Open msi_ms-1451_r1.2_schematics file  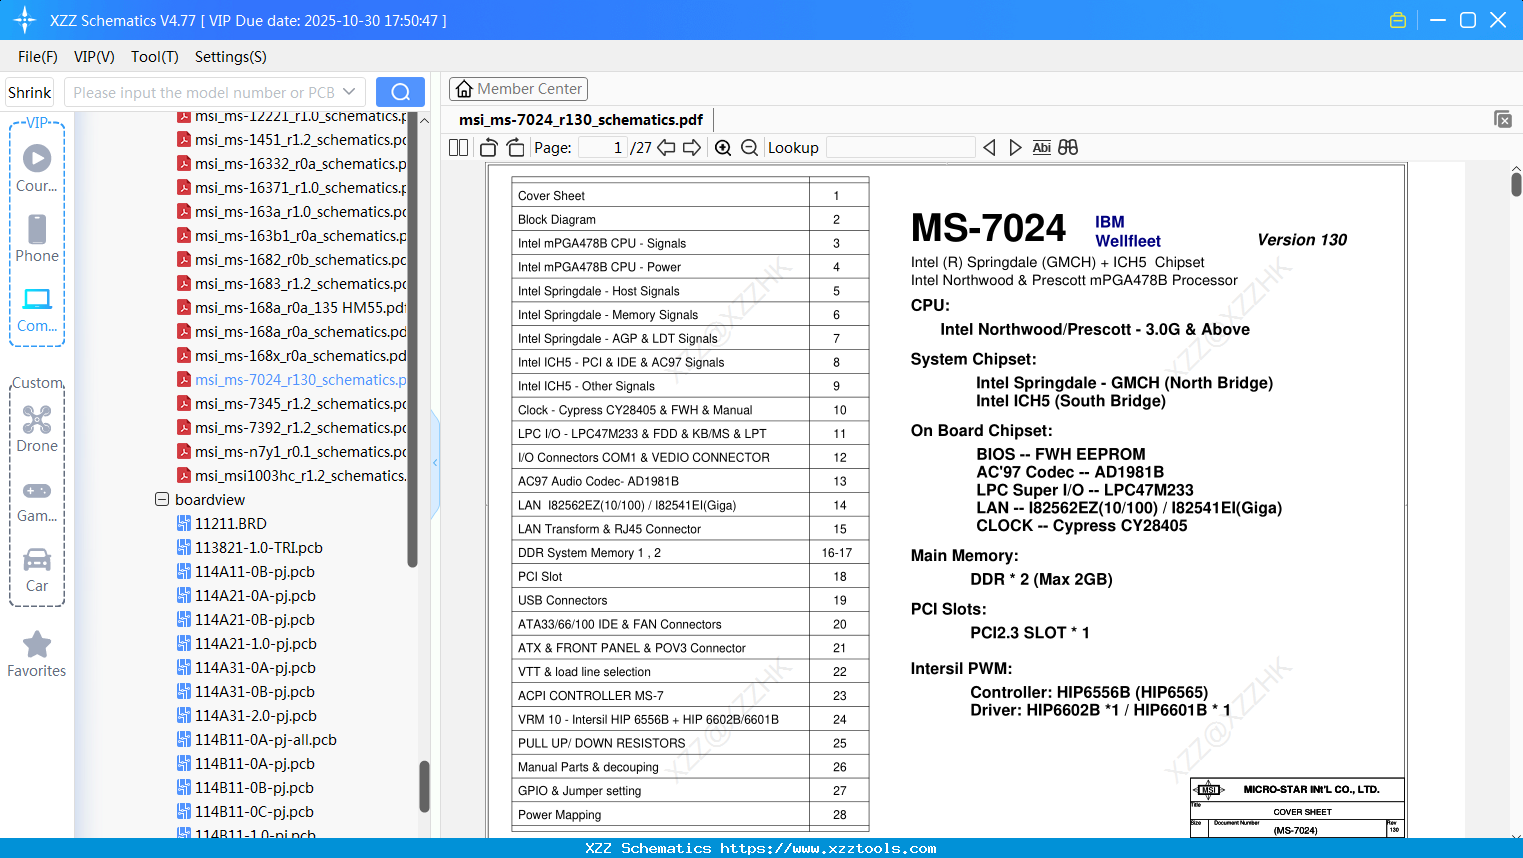pos(292,140)
